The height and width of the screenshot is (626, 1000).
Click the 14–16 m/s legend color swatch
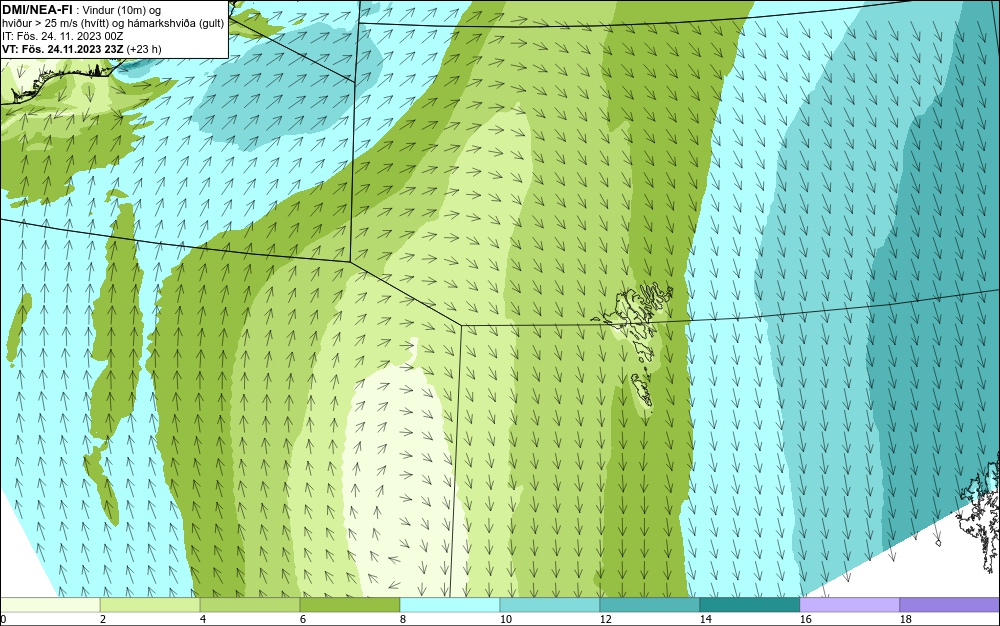[x=749, y=605]
